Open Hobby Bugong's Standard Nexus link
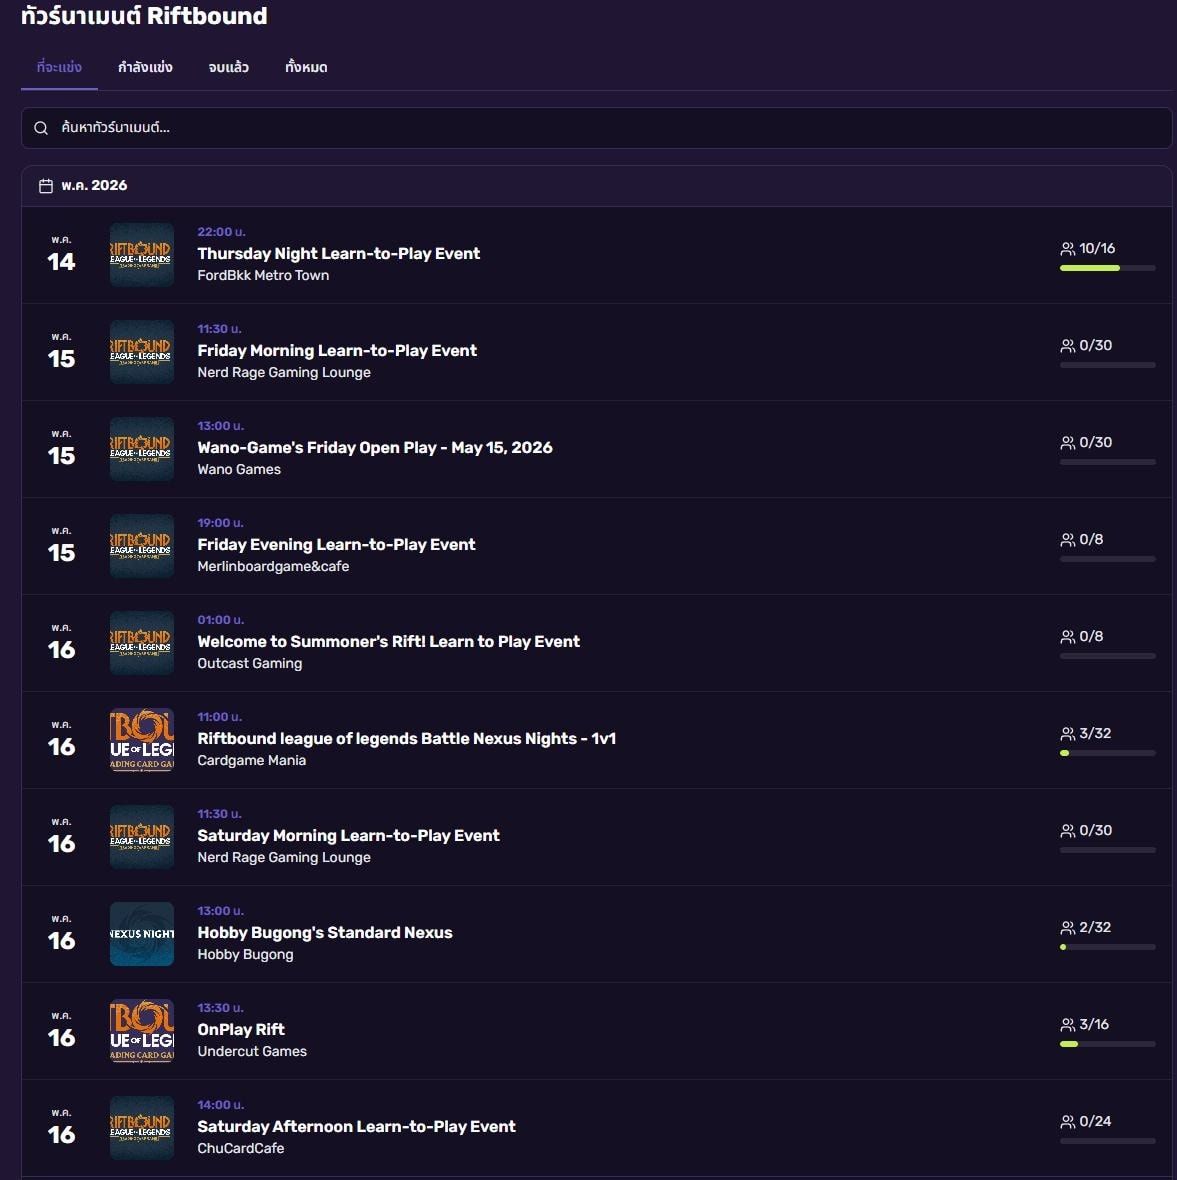 point(325,933)
